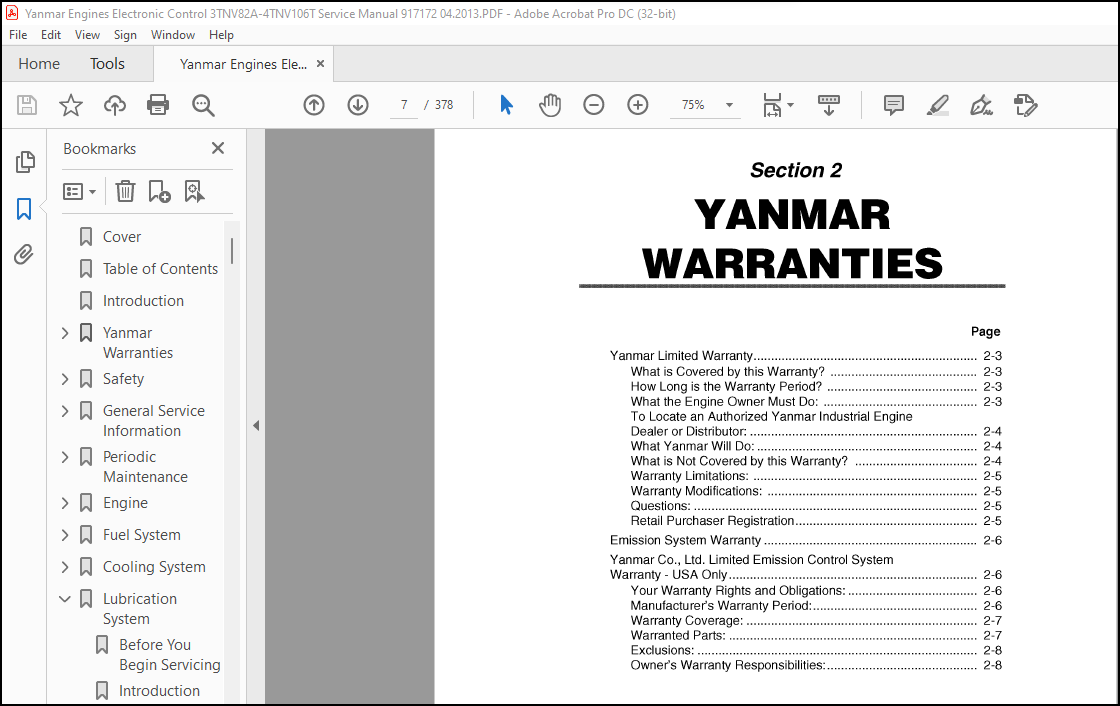Expand the Safety bookmark
1120x706 pixels.
tap(65, 379)
